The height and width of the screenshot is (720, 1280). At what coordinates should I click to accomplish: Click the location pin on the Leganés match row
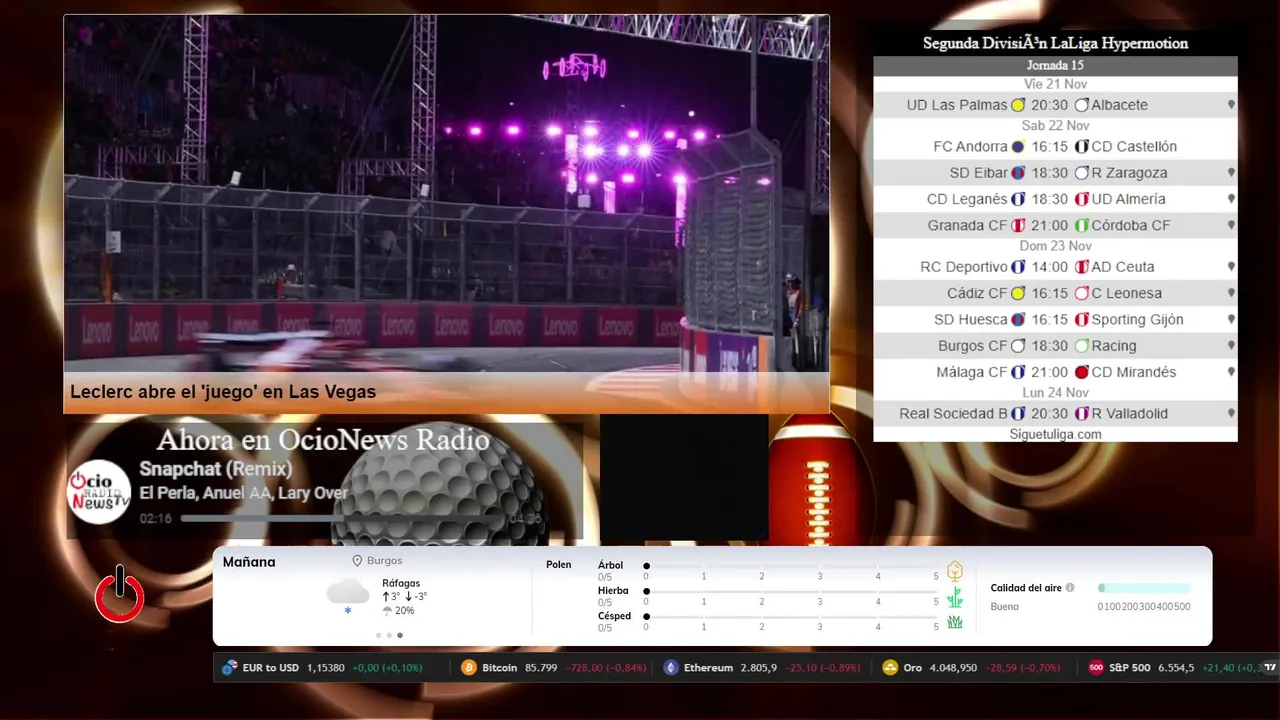(x=1231, y=199)
